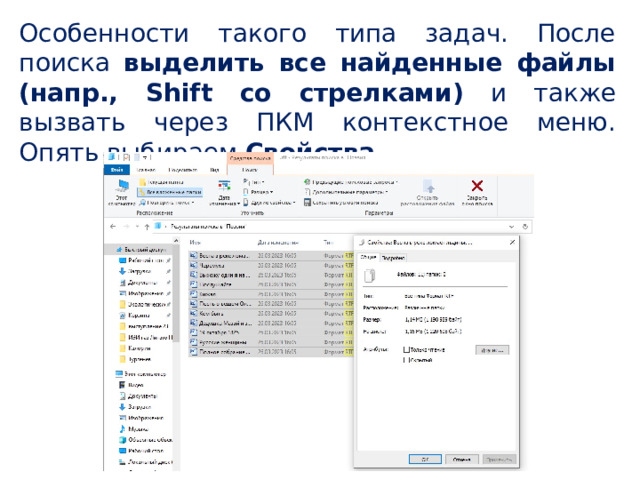
Task: Open Advanced options dropdown in ribbon
Action: click(x=346, y=192)
